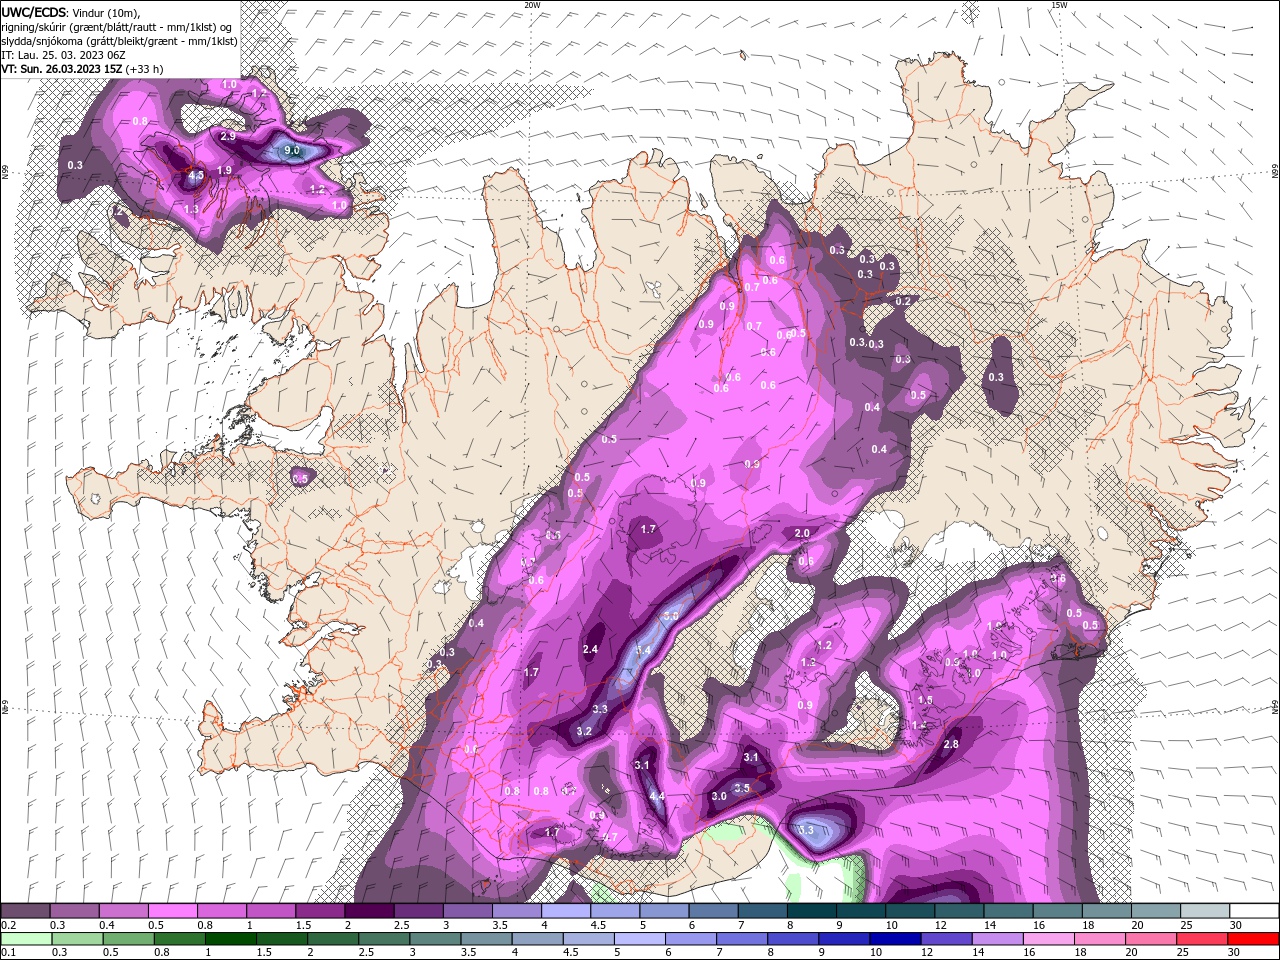Screen dimensions: 1280x960
Task: Click the '20W' longitude label
Action: (532, 5)
